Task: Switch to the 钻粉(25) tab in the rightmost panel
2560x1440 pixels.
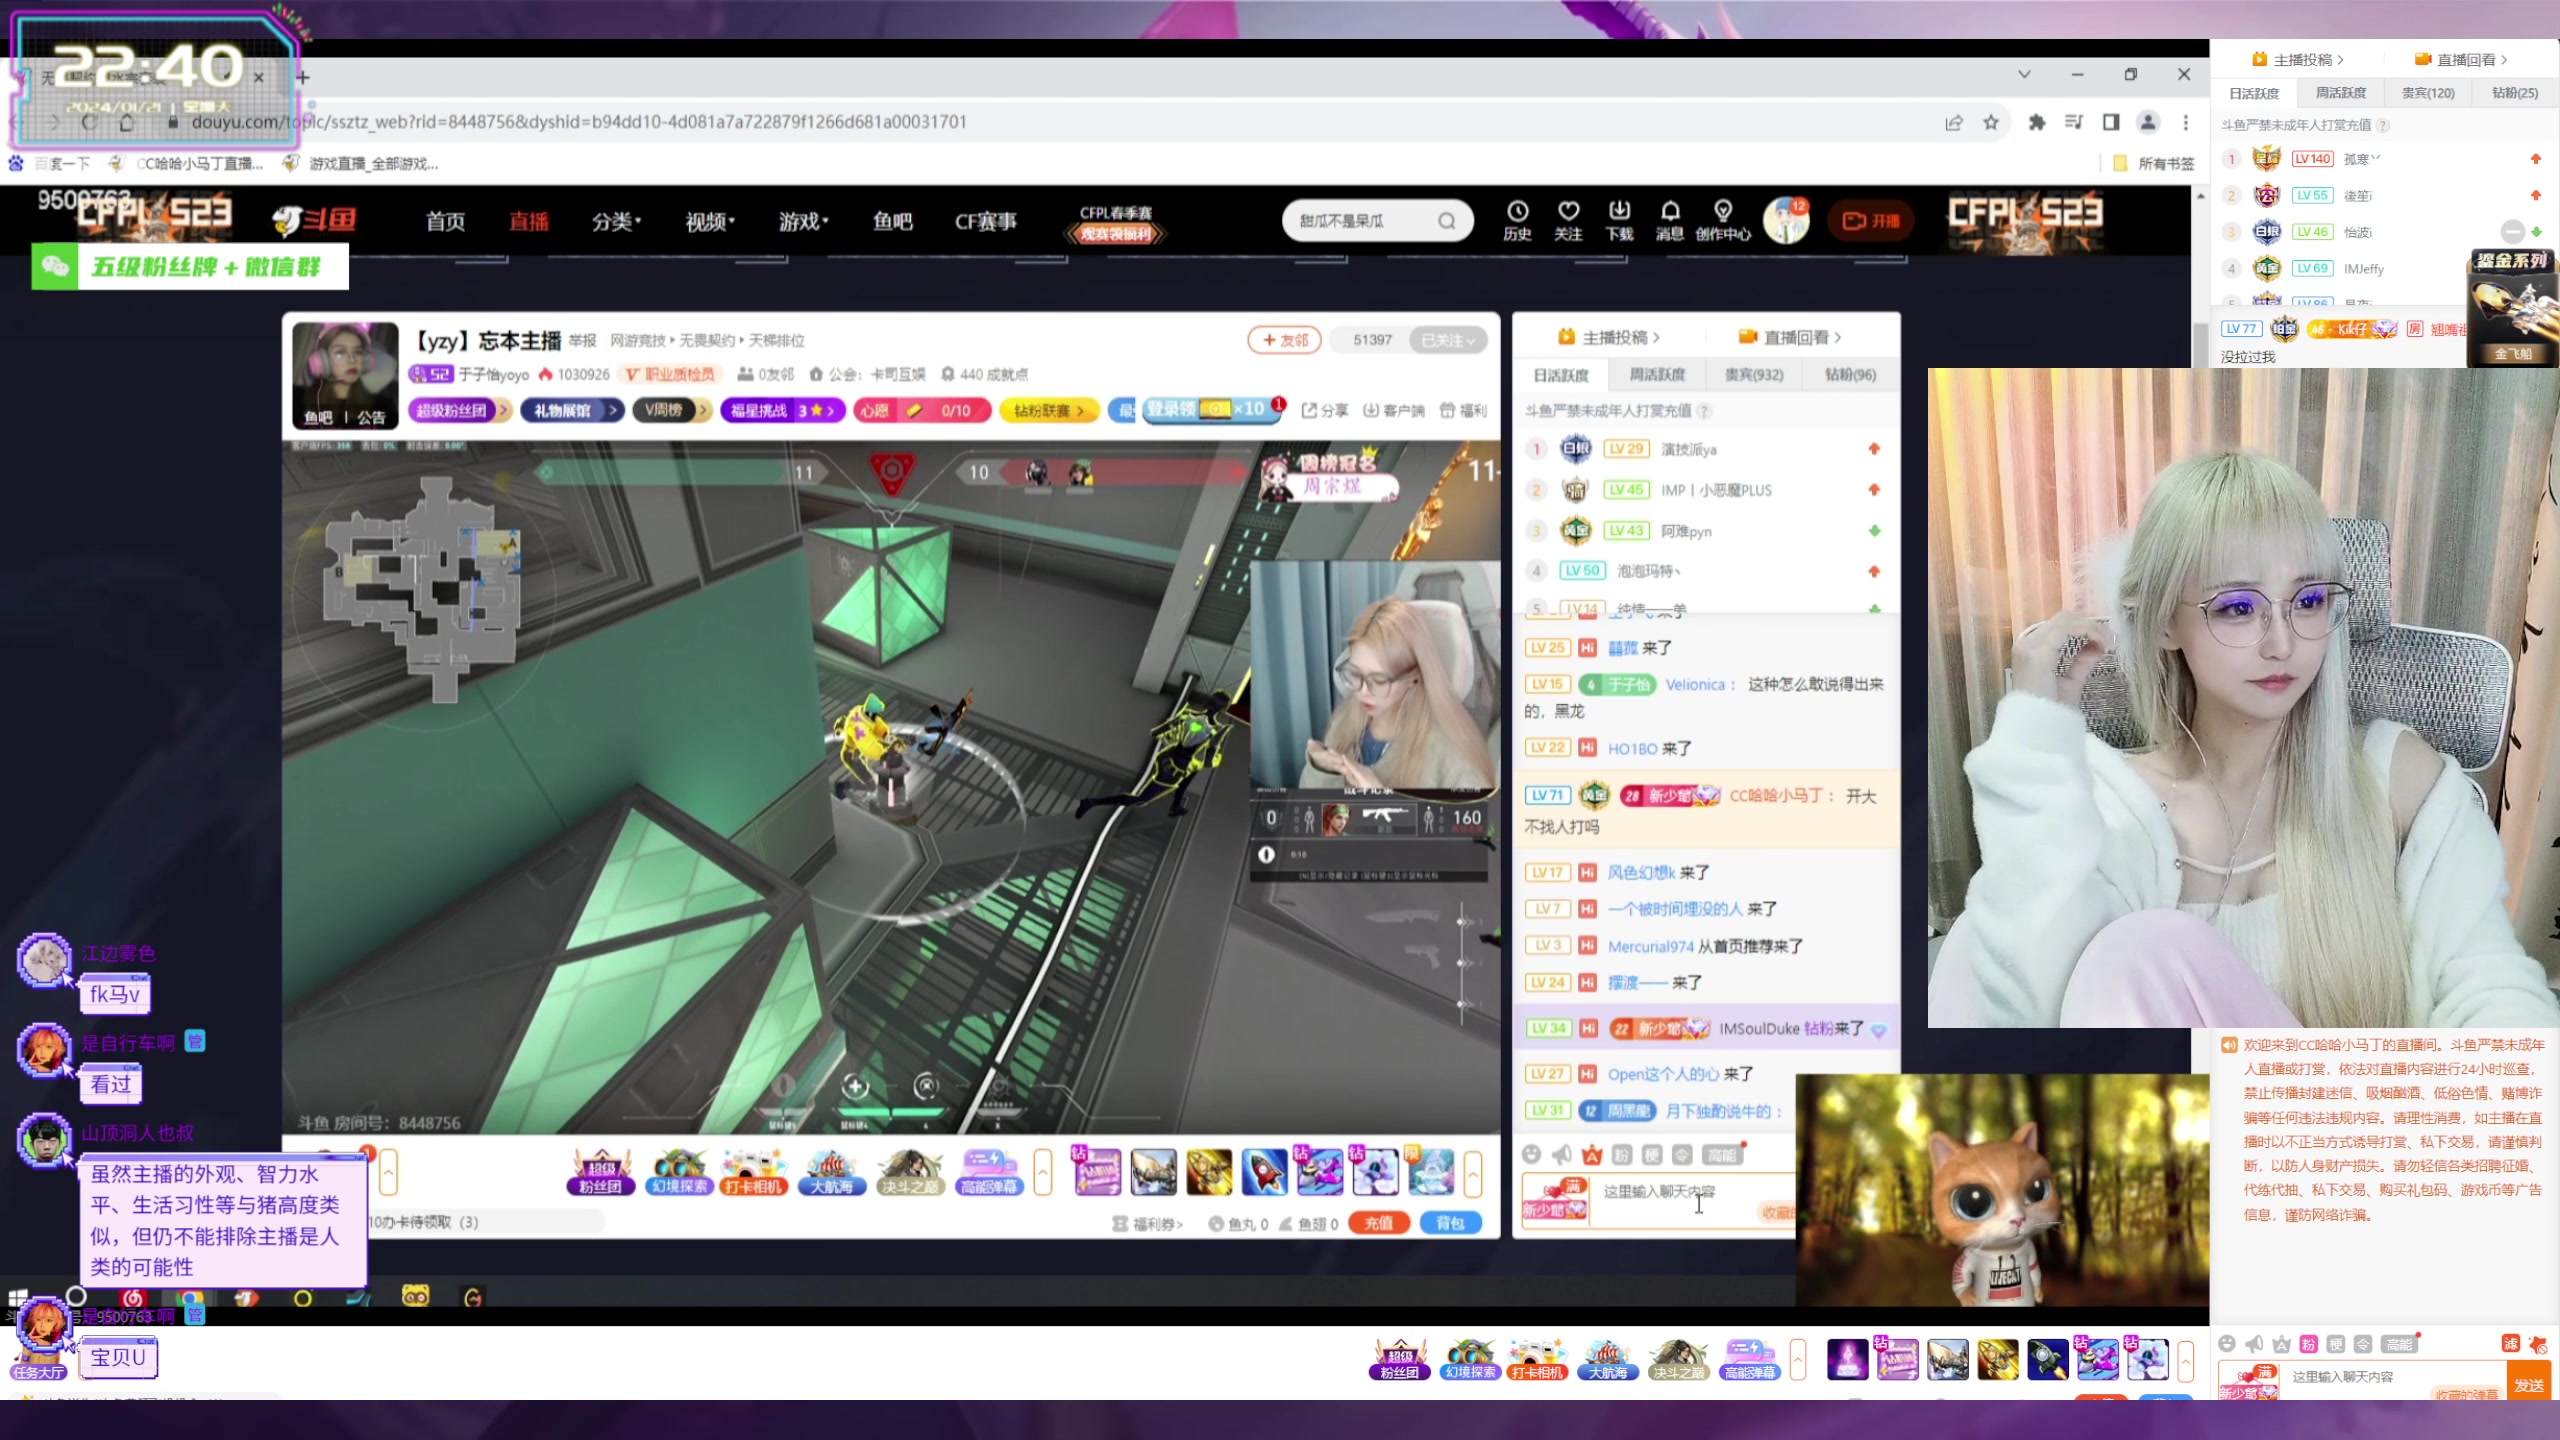Action: point(2514,93)
